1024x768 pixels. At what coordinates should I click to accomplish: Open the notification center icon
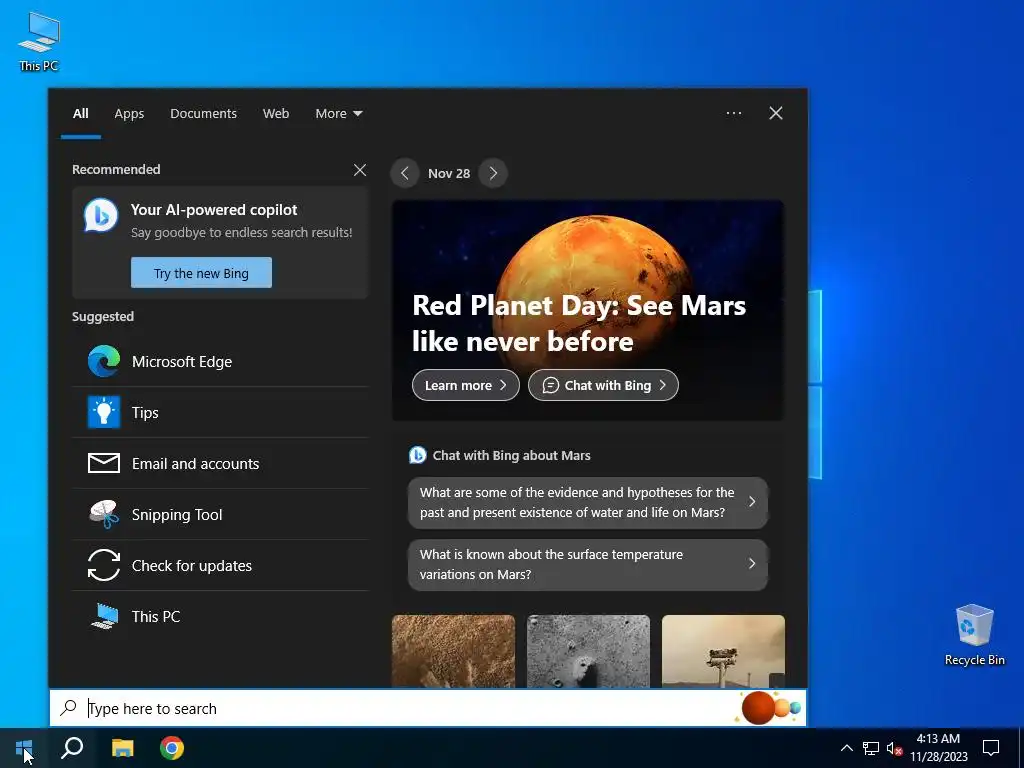[991, 748]
